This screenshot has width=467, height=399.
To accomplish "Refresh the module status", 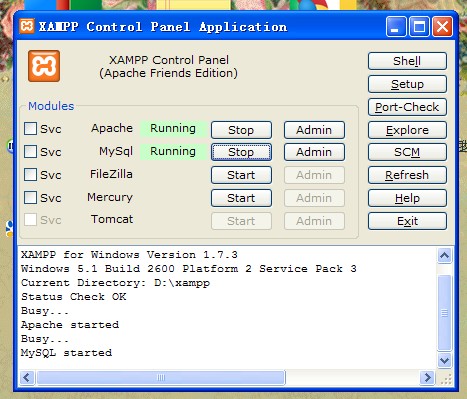I will pos(407,175).
